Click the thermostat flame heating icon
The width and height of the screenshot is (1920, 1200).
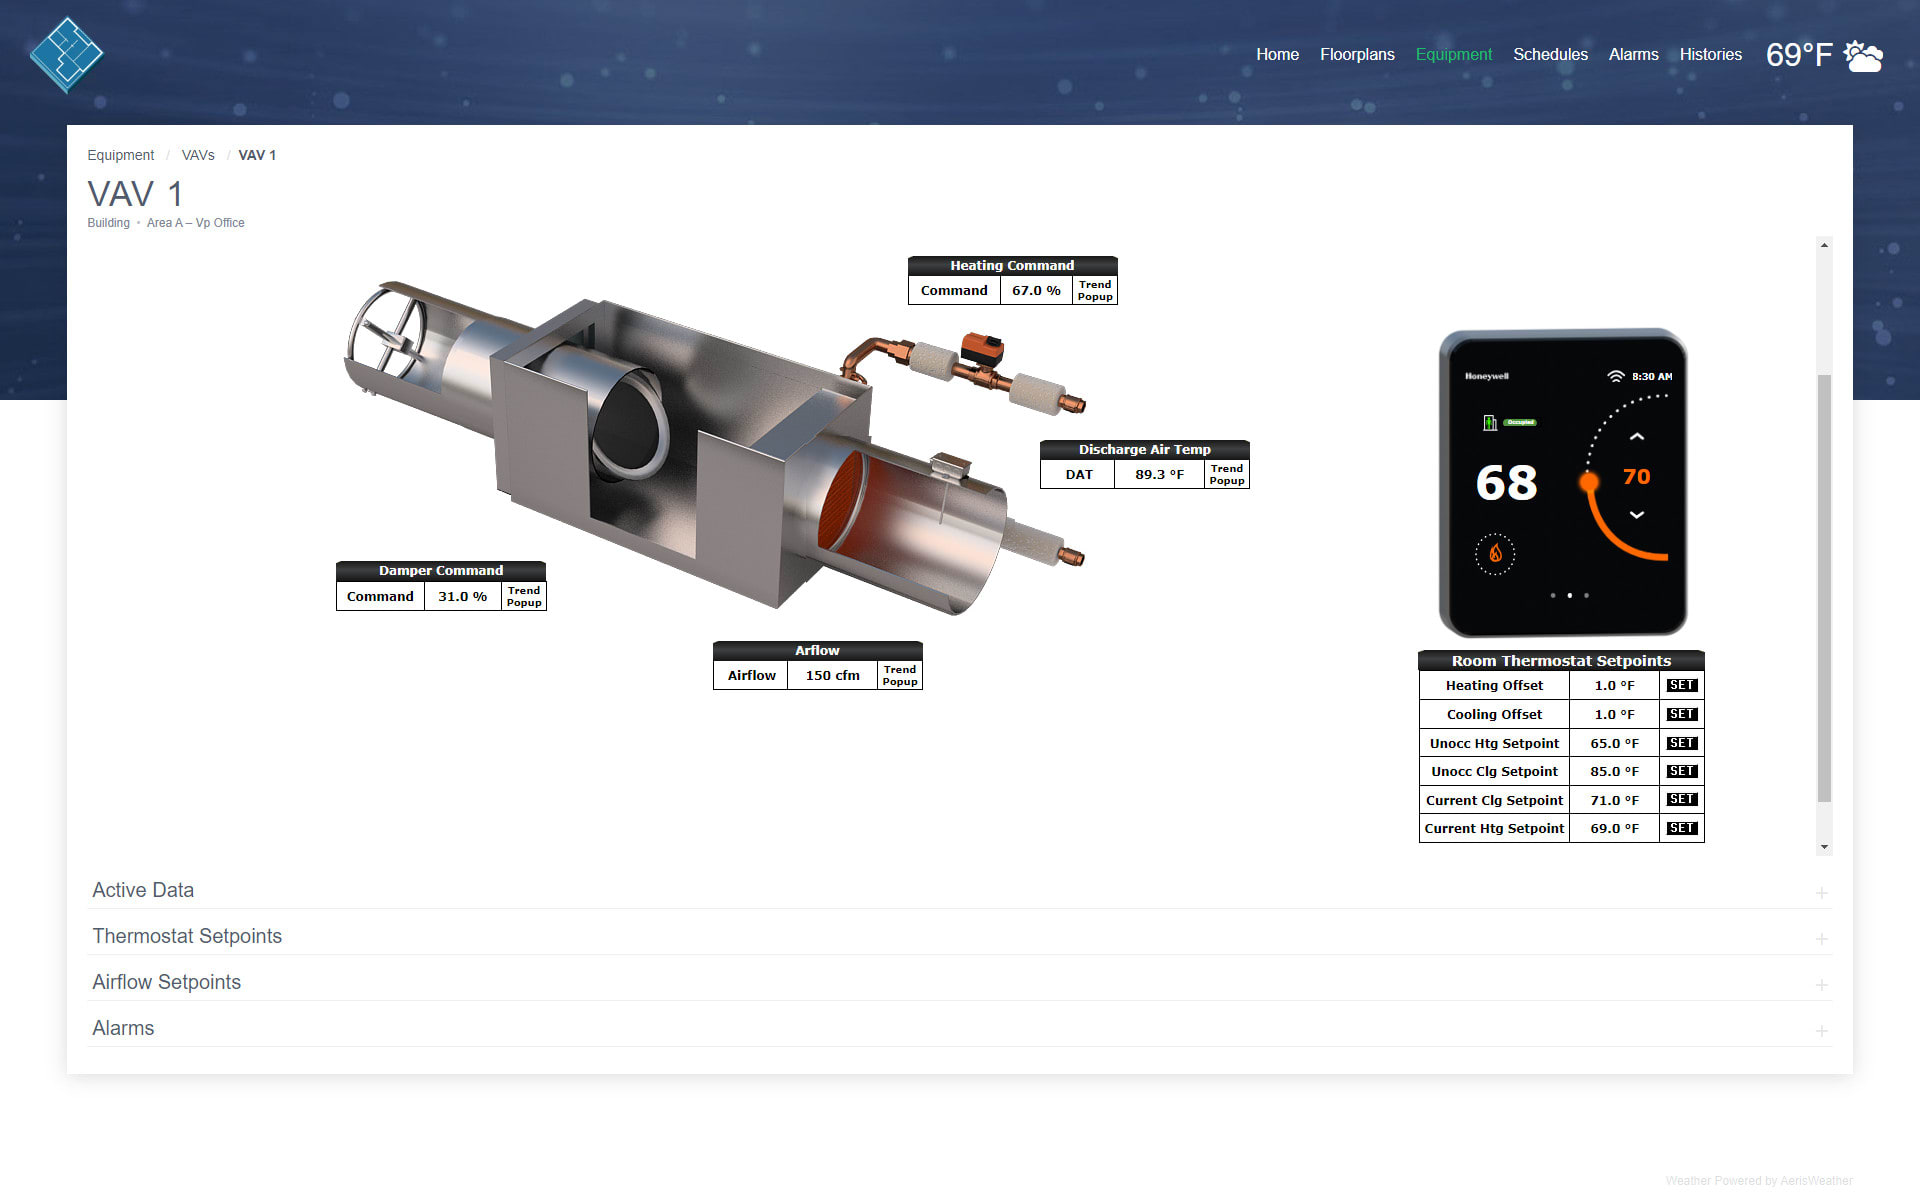point(1495,553)
